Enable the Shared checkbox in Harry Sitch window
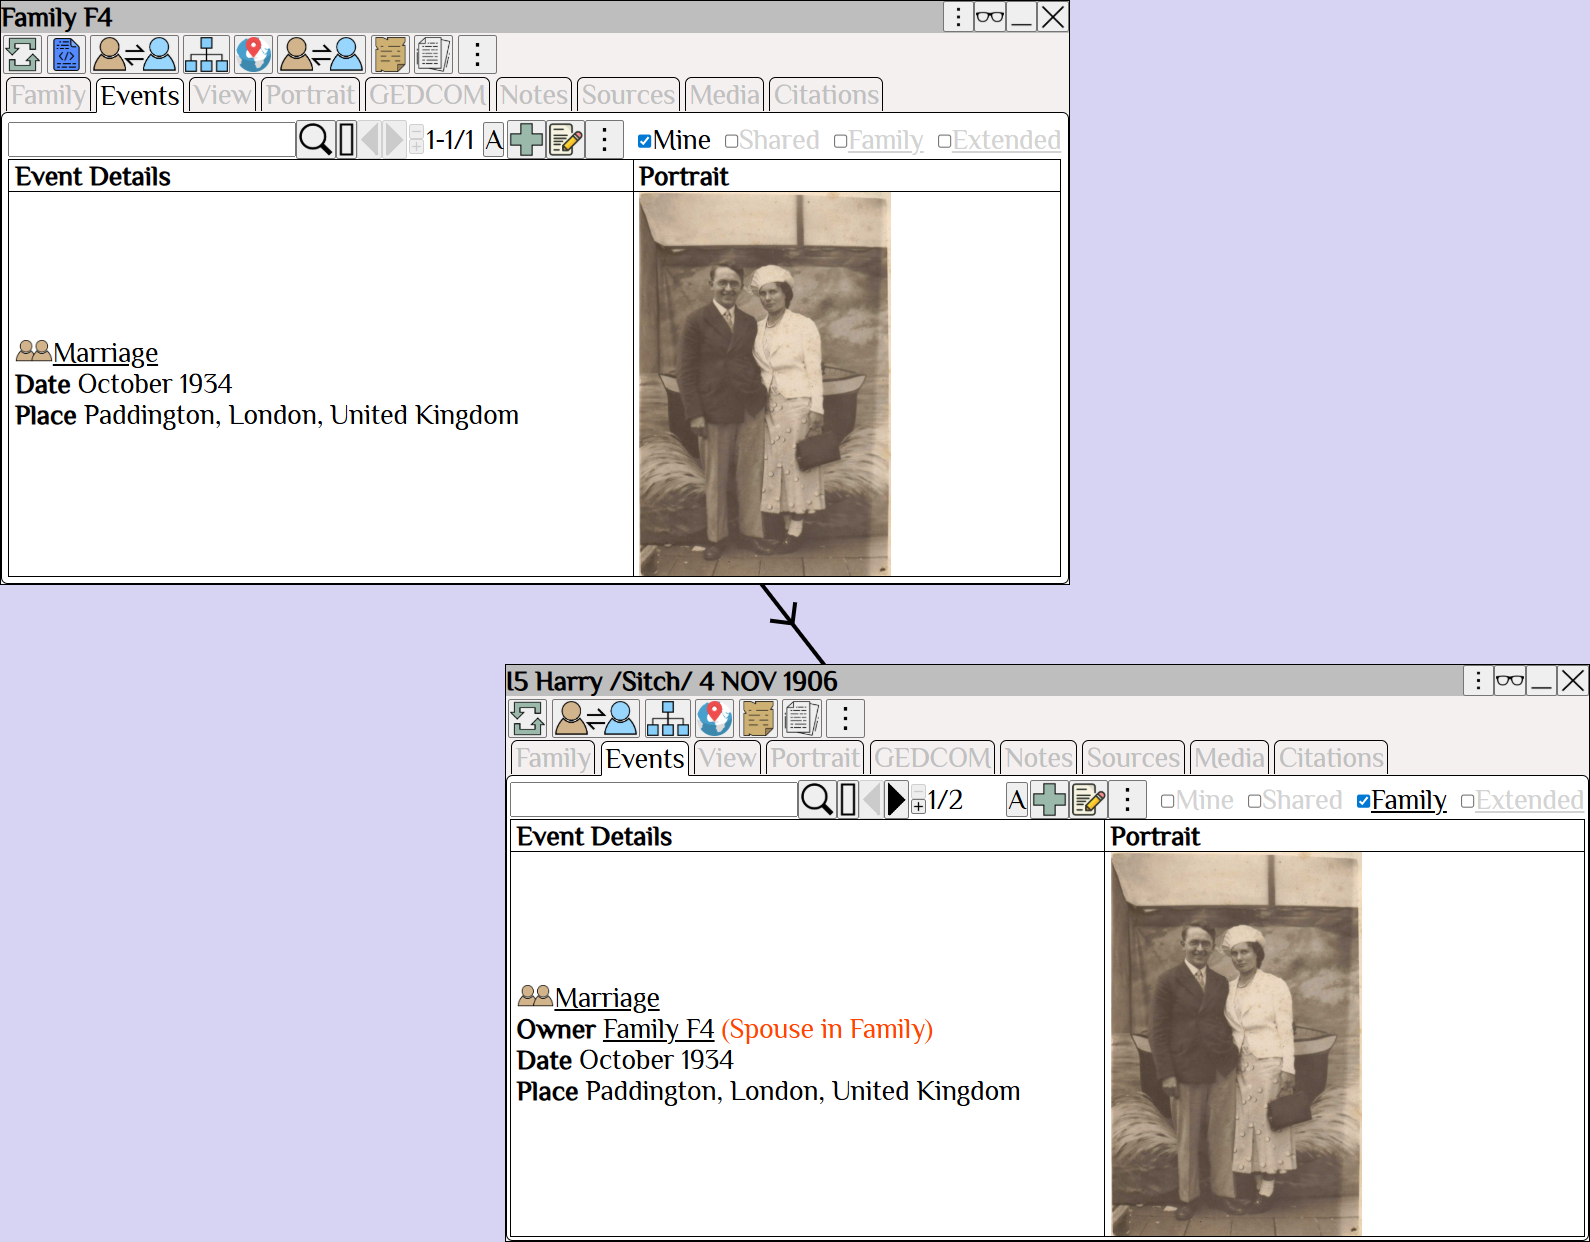The image size is (1590, 1242). click(x=1254, y=801)
